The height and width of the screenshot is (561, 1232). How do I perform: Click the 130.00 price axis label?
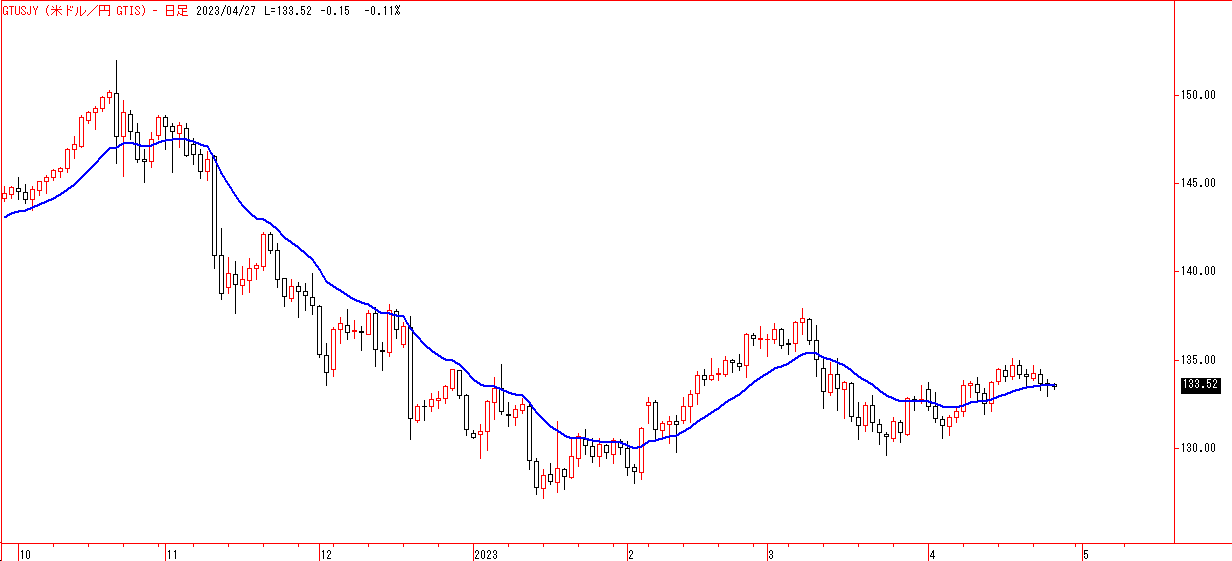coord(1198,448)
